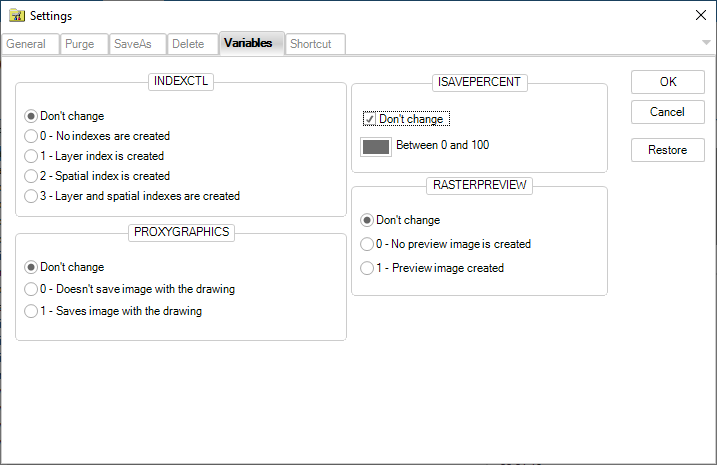Switch to the General tab
Screen dimensions: 717x465
[x=26, y=44]
